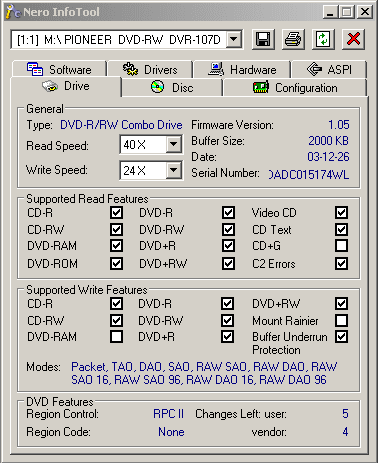Click the green refresh icon

tap(323, 39)
